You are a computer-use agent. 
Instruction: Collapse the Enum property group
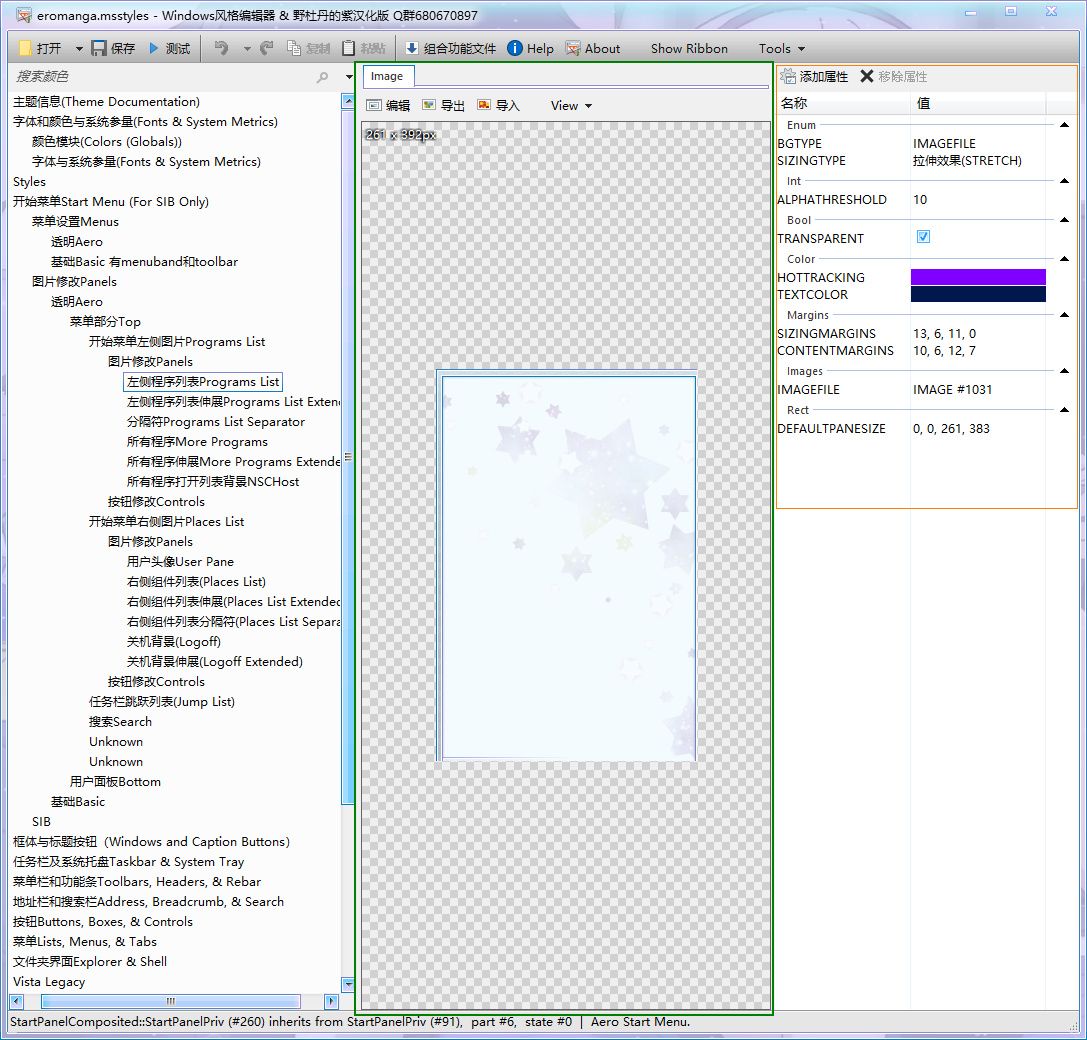coord(1064,125)
